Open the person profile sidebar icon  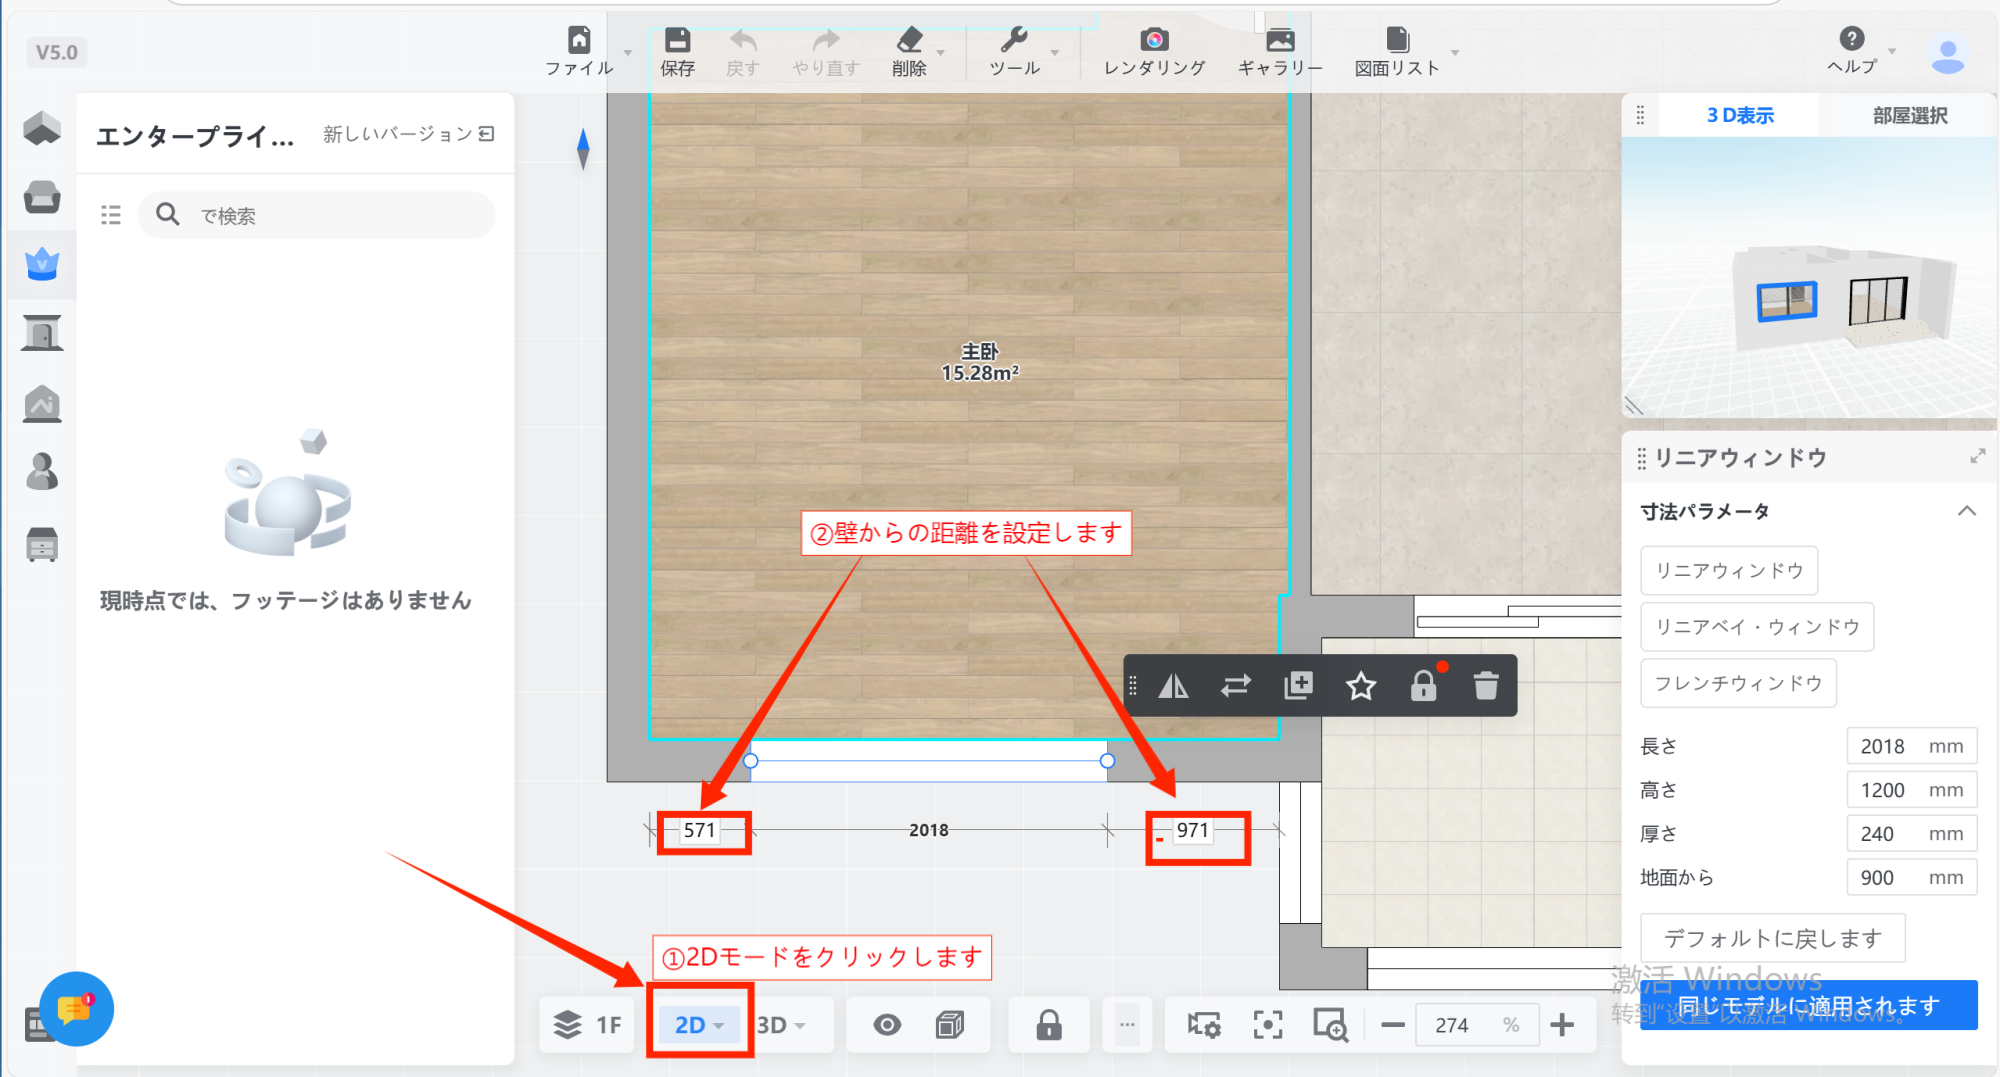click(x=42, y=471)
